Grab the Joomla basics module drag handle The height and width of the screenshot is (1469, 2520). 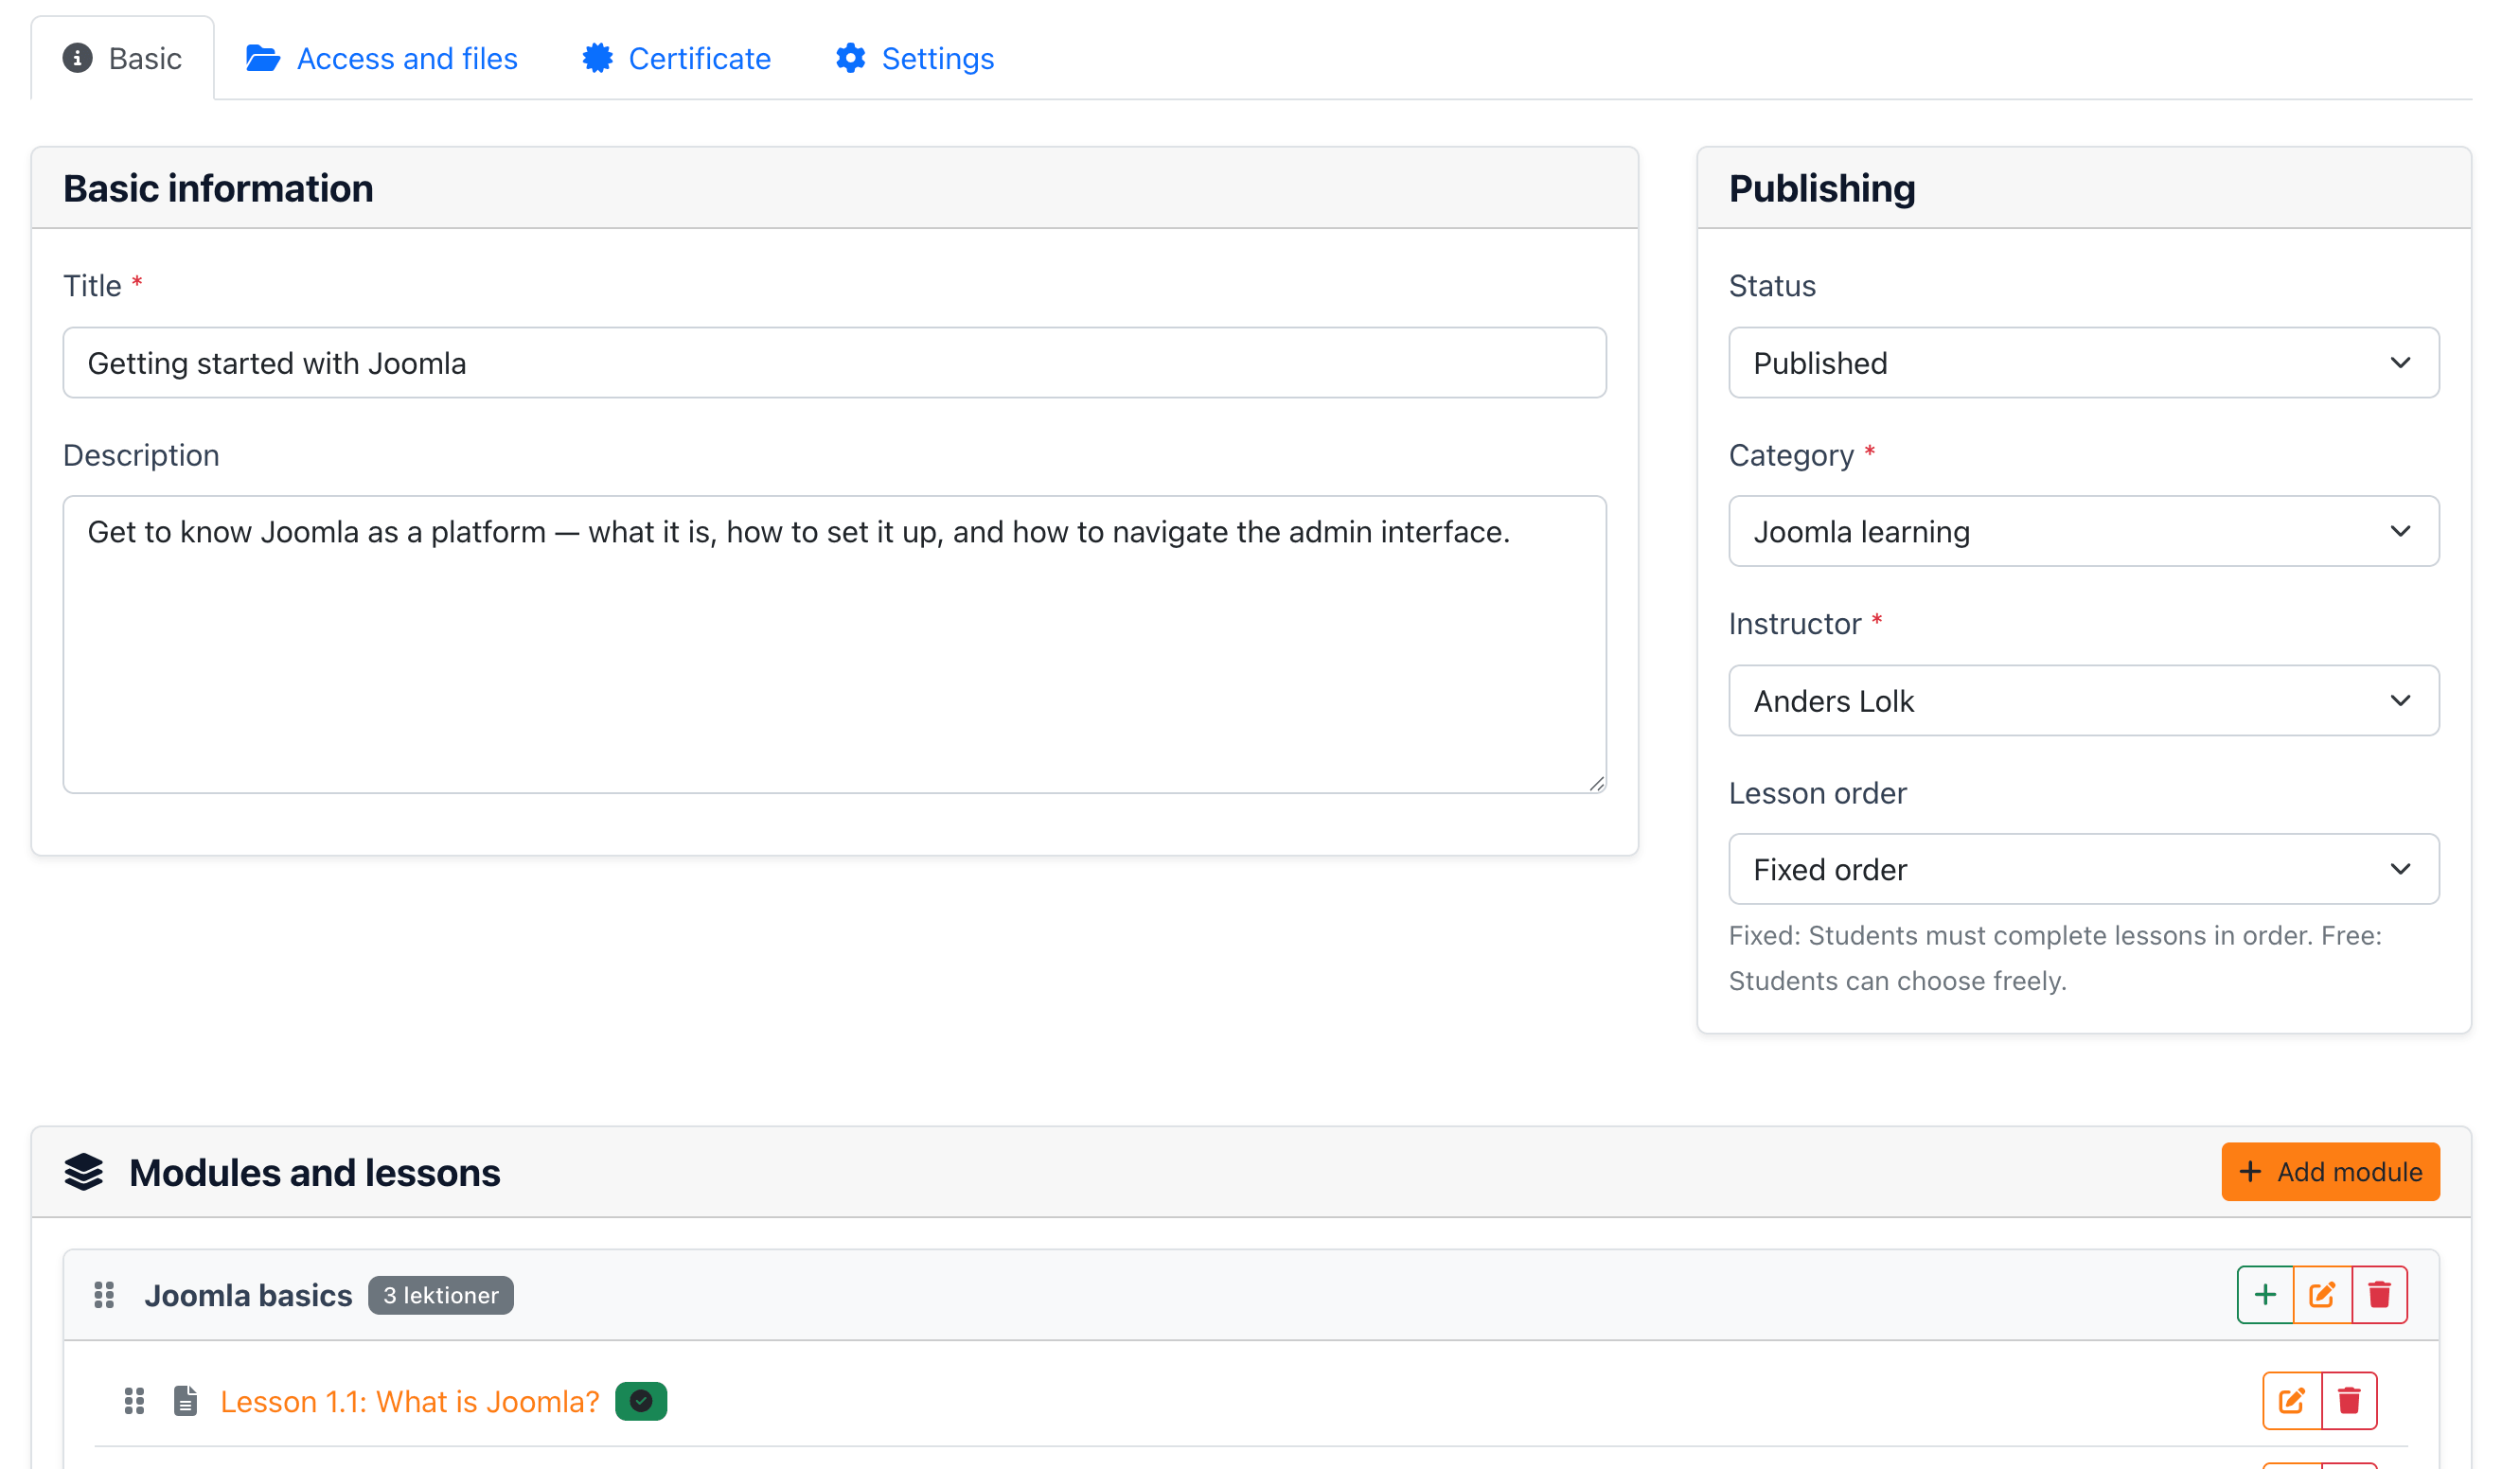[x=104, y=1294]
